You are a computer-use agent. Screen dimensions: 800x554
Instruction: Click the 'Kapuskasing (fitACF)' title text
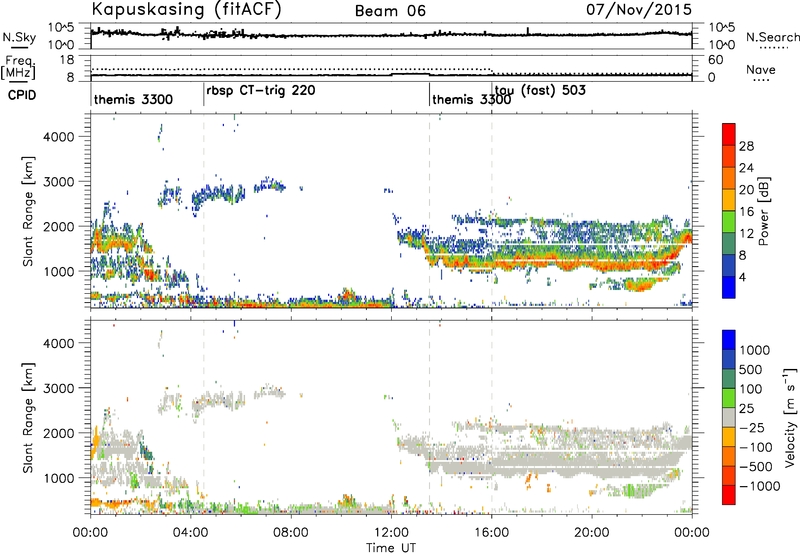[x=186, y=9]
